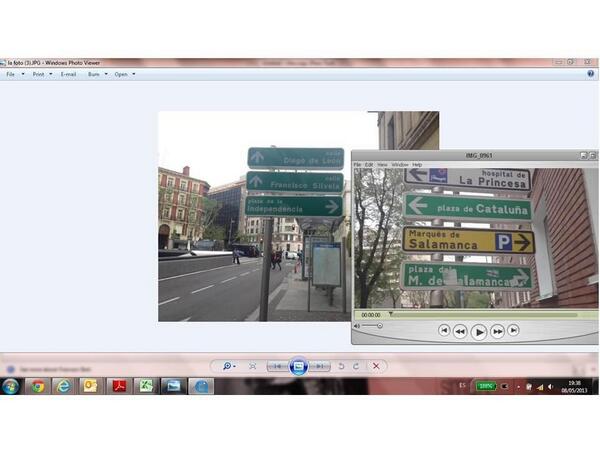
Task: Rotate photo counterclockwise
Action: [341, 366]
